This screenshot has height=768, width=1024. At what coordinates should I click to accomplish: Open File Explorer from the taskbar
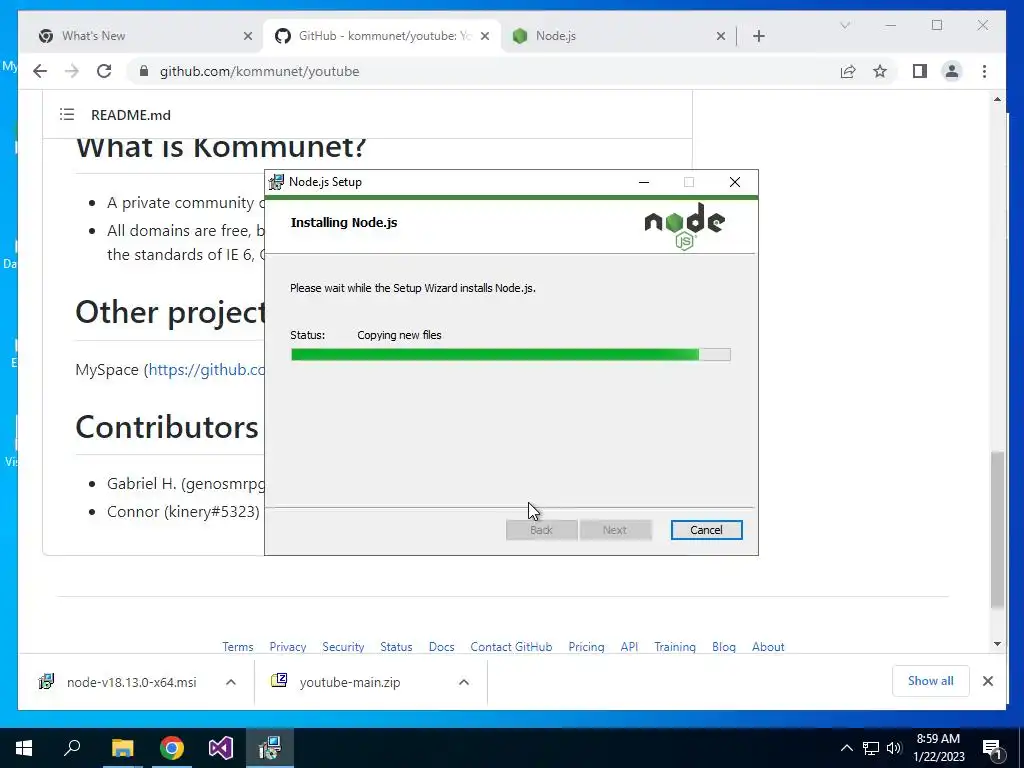coord(122,748)
